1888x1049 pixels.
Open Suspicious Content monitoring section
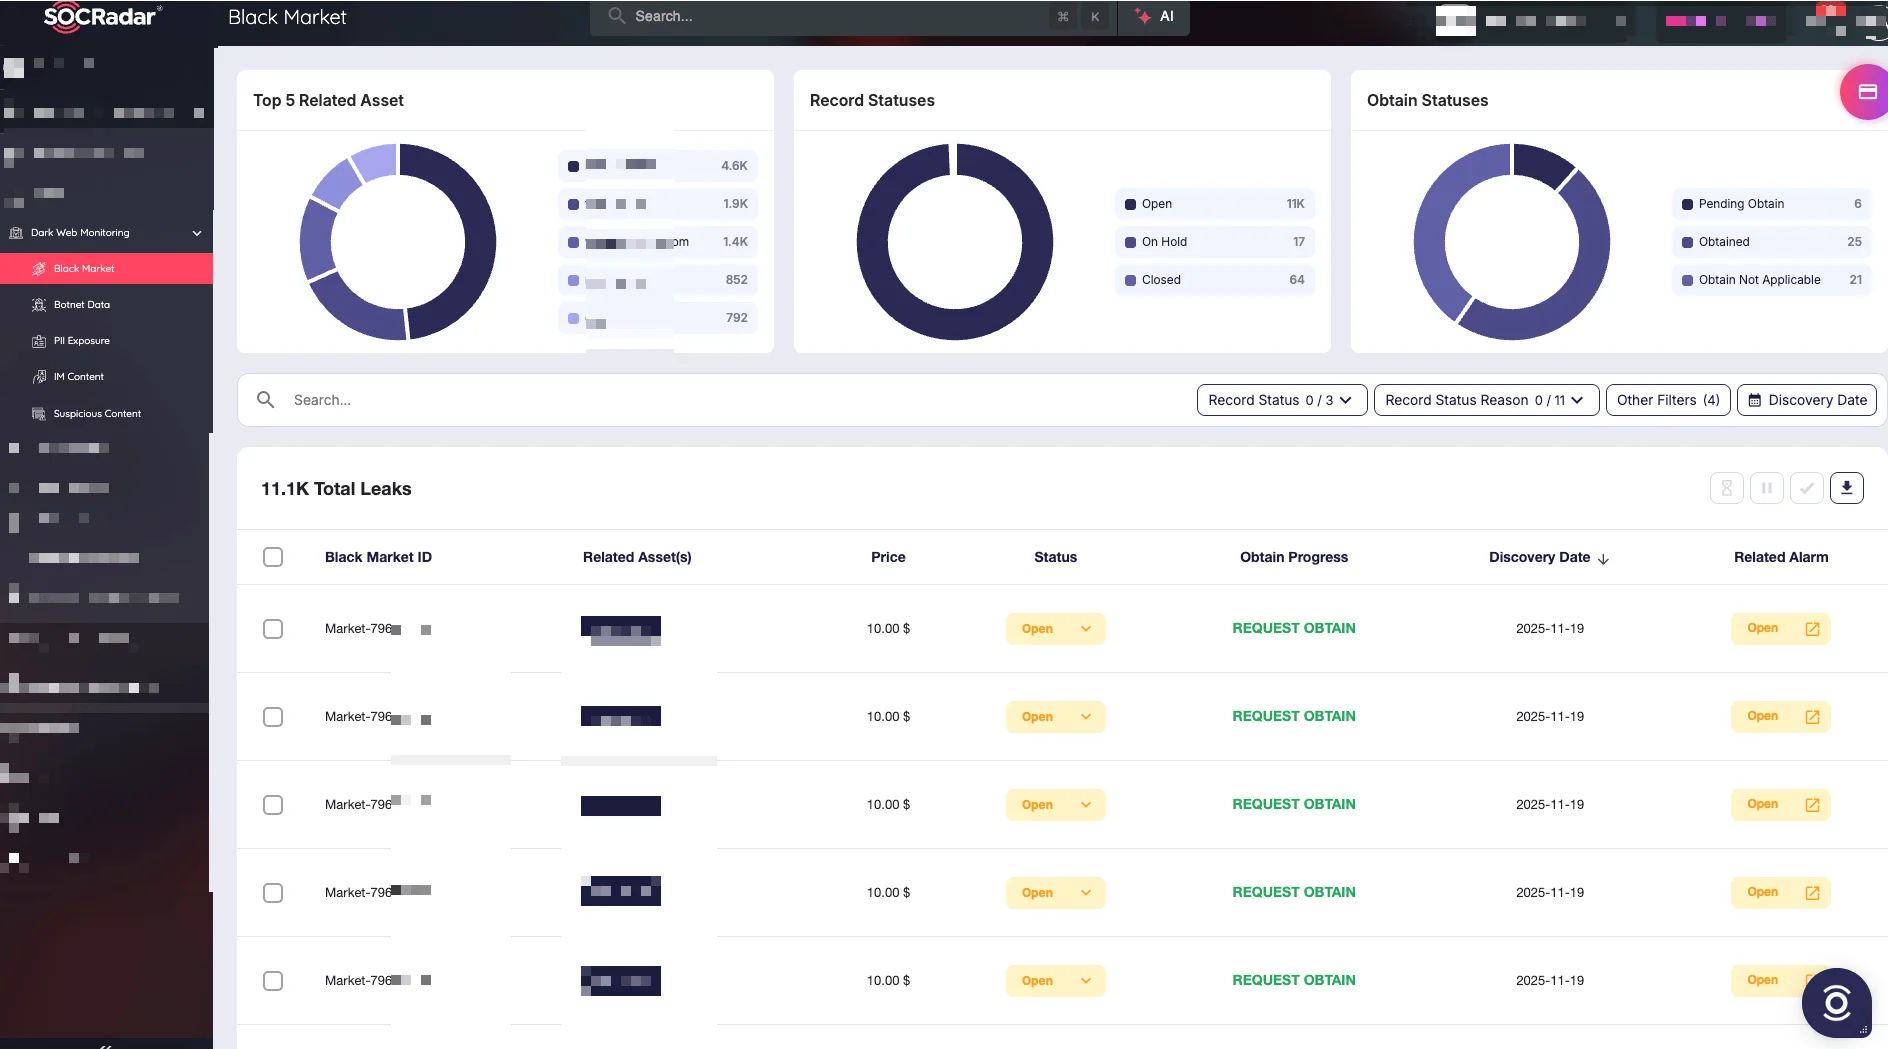pyautogui.click(x=97, y=413)
